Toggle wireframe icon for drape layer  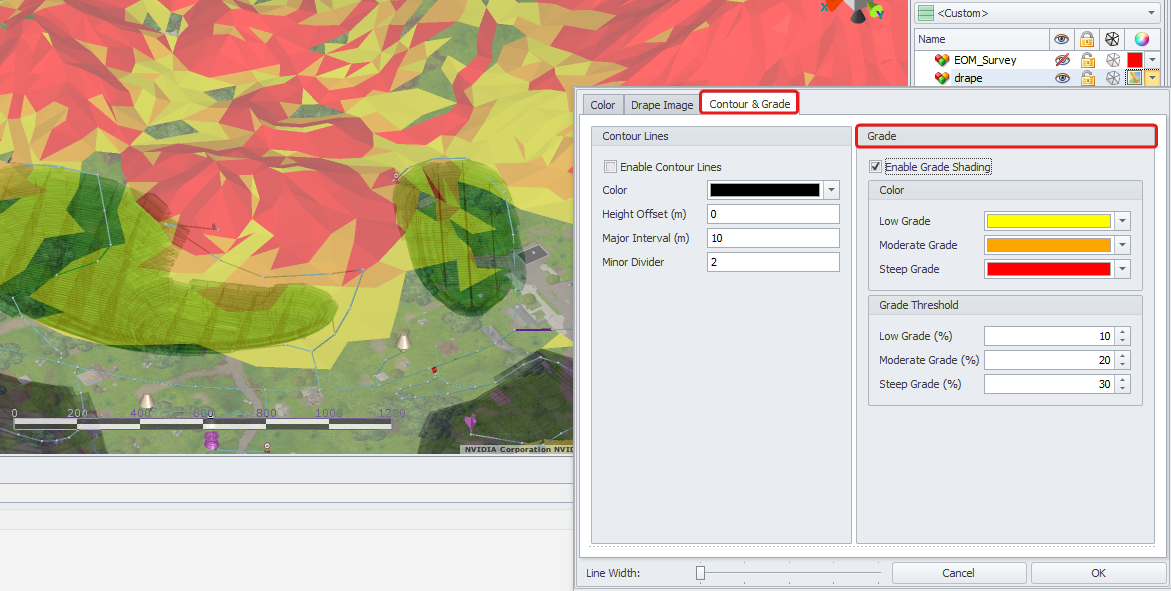coord(1111,78)
